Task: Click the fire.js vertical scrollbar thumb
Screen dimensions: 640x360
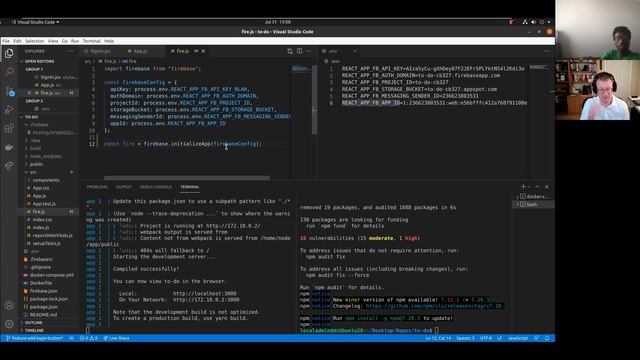Action: (314, 100)
